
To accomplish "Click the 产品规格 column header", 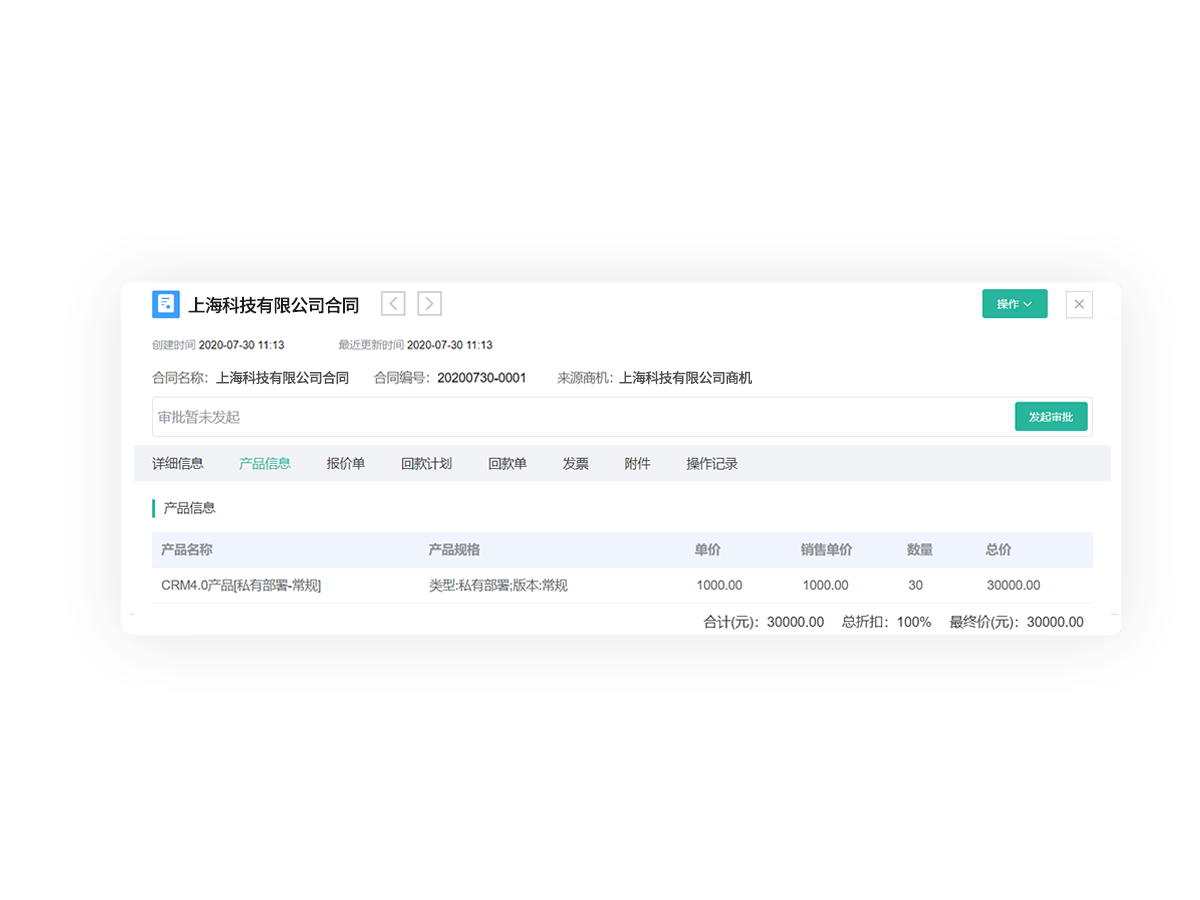I will 455,550.
